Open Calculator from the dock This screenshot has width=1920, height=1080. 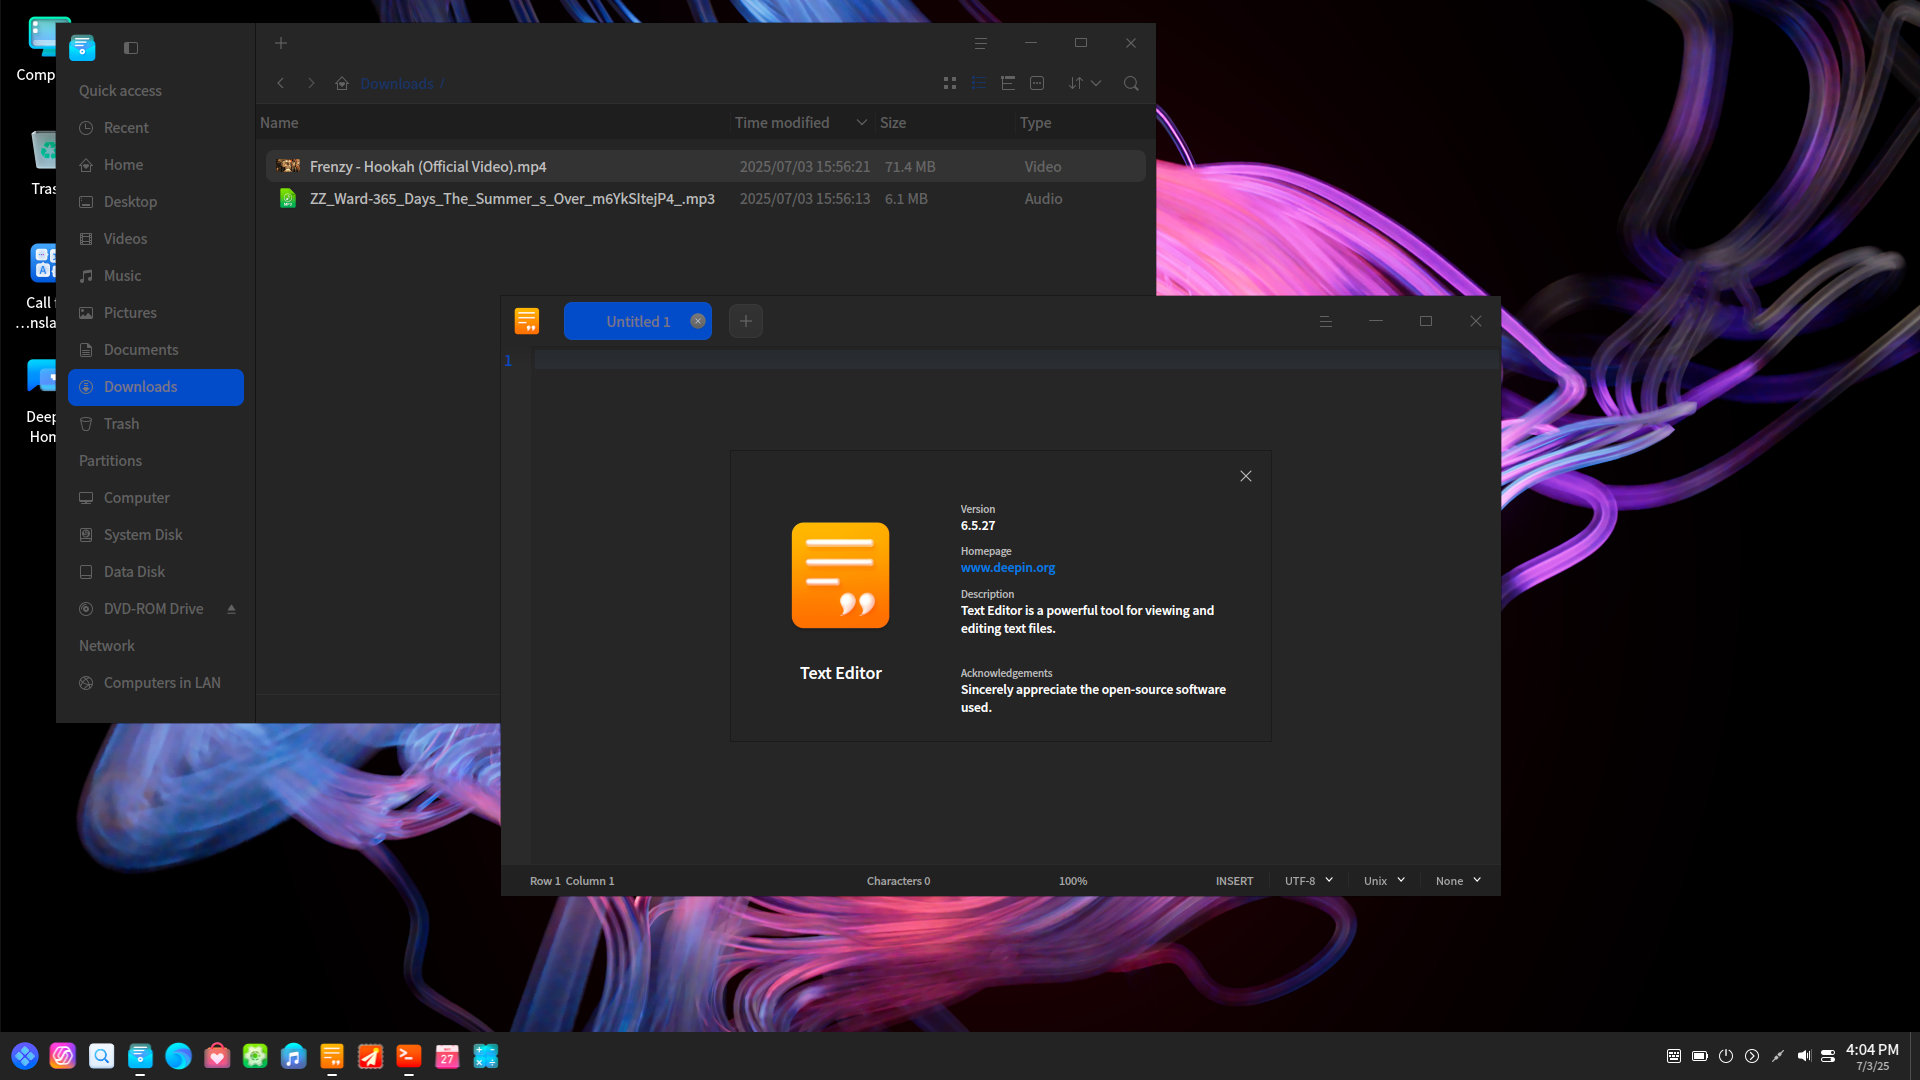(x=485, y=1056)
